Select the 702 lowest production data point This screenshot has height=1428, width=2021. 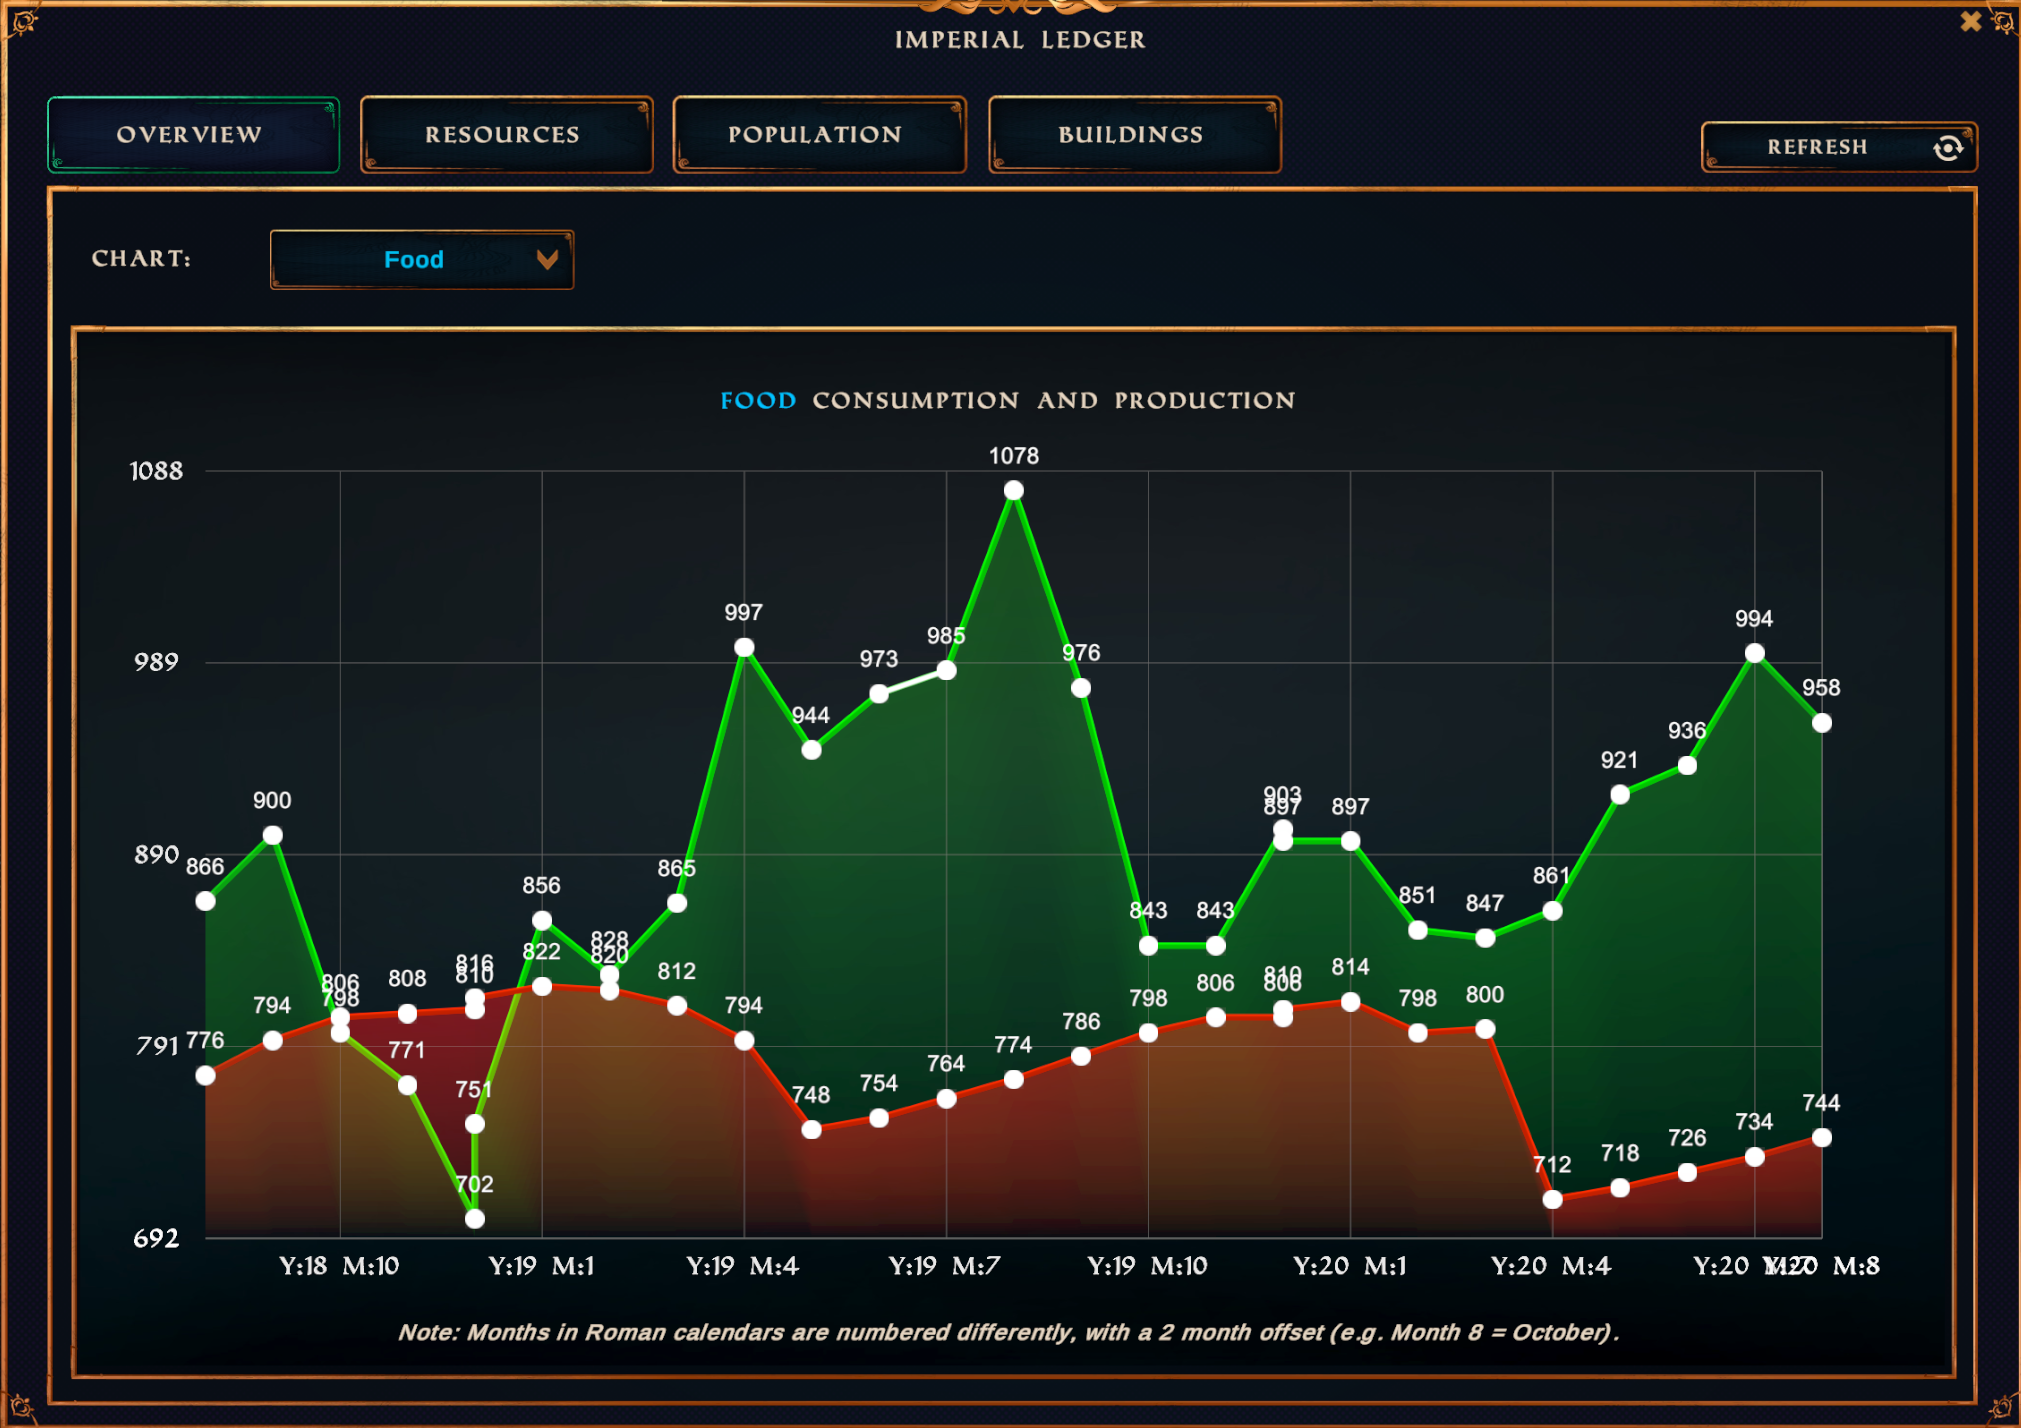tap(475, 1218)
